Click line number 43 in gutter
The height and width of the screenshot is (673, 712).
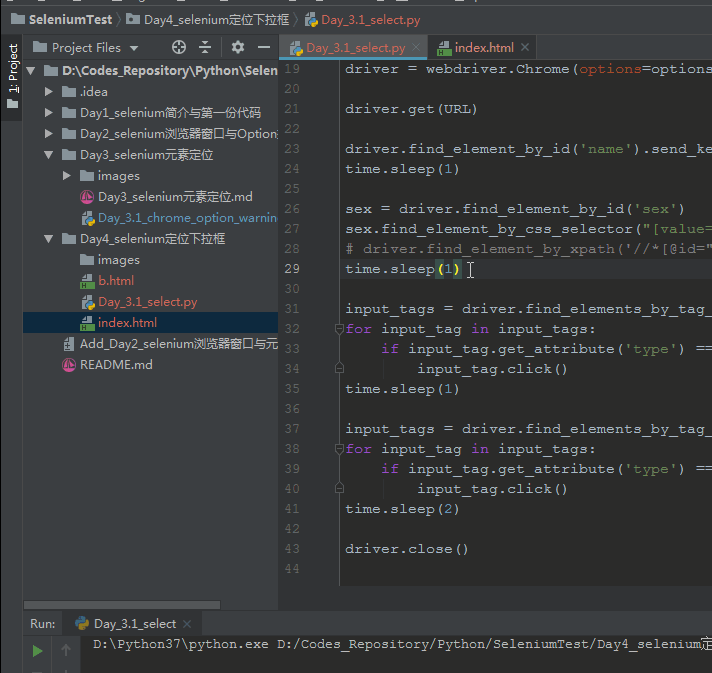(292, 549)
